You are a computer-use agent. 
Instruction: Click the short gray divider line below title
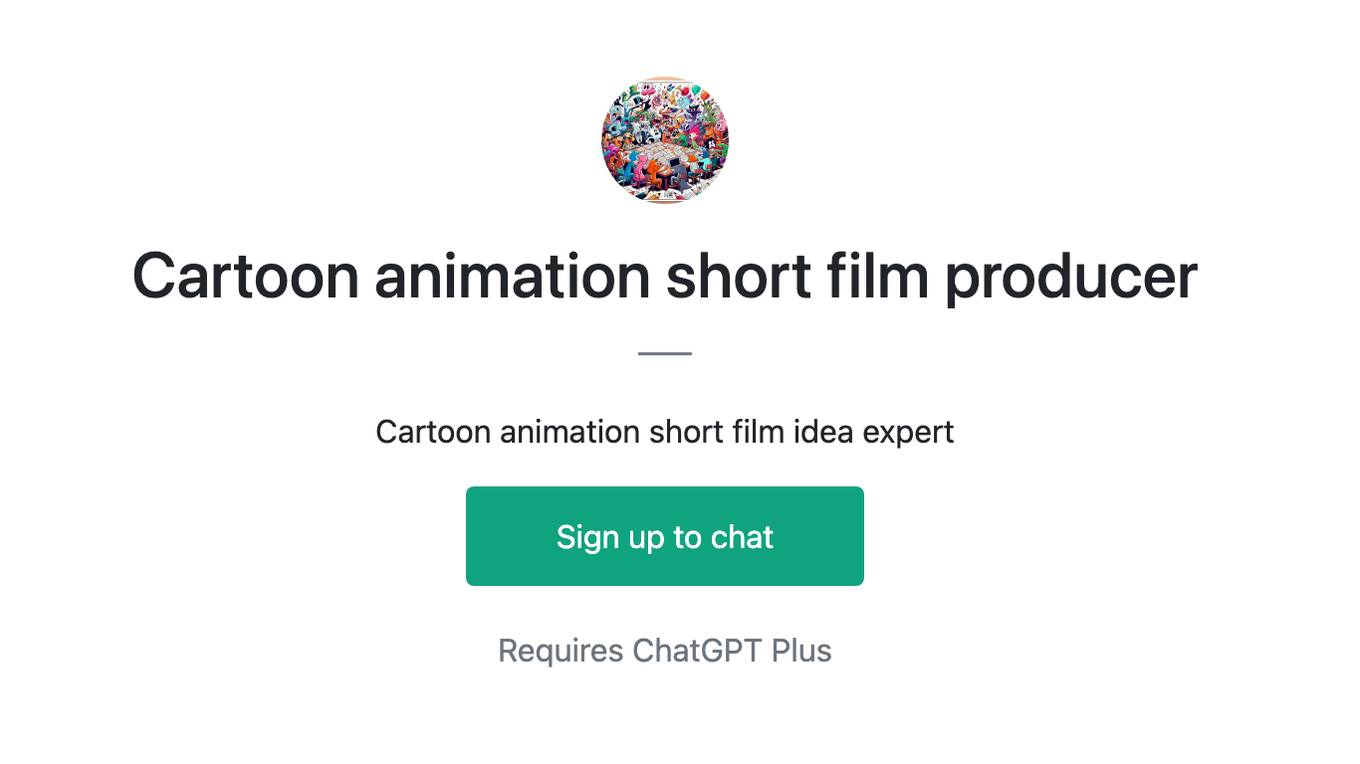[665, 353]
